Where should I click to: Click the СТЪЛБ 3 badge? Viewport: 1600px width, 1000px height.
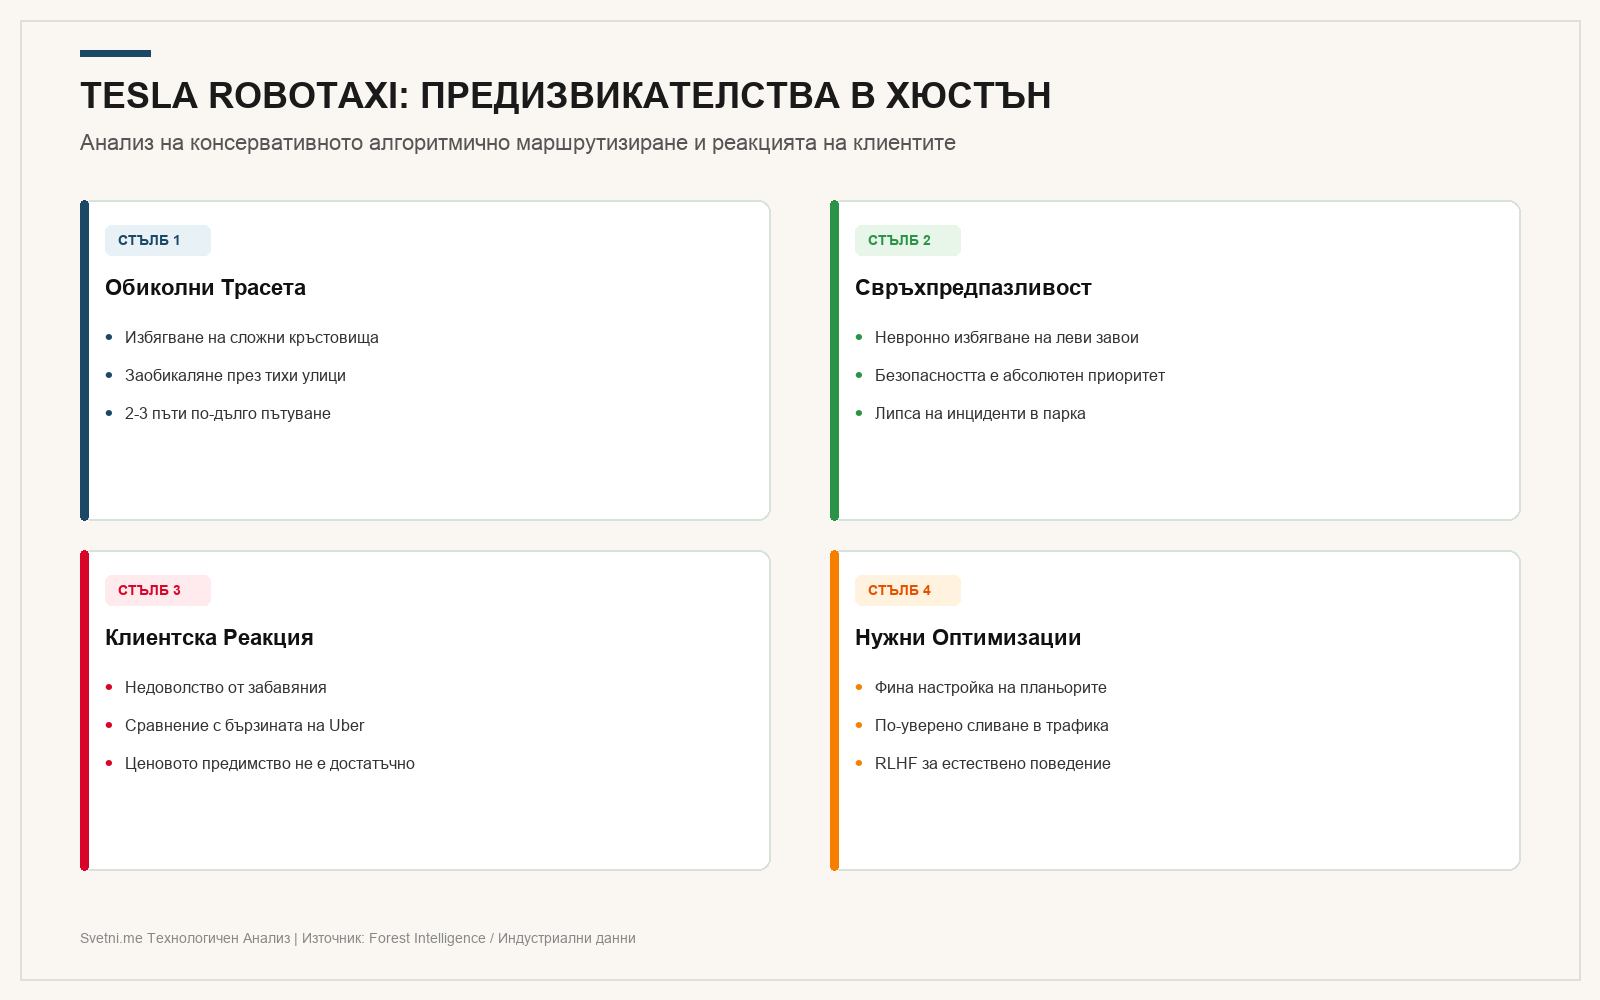pyautogui.click(x=158, y=590)
